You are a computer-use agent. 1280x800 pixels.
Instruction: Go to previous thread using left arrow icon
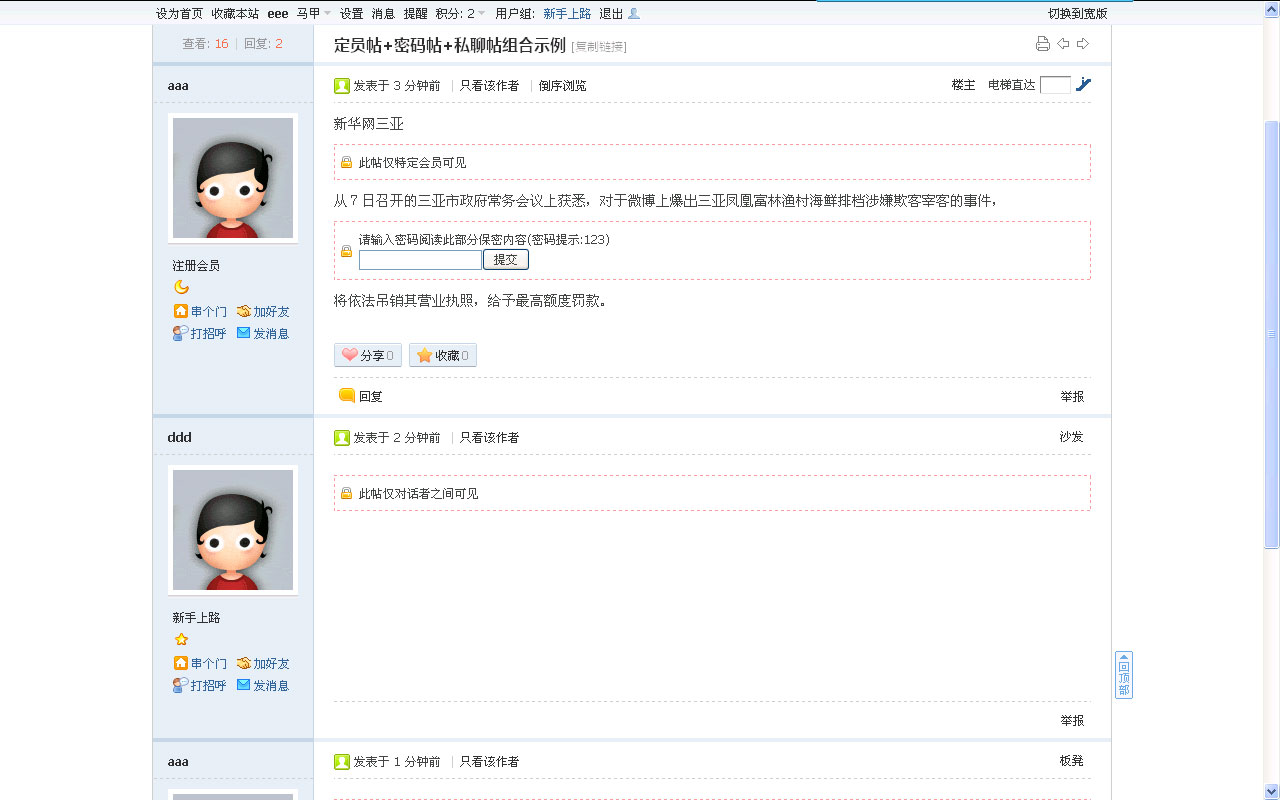pos(1063,43)
